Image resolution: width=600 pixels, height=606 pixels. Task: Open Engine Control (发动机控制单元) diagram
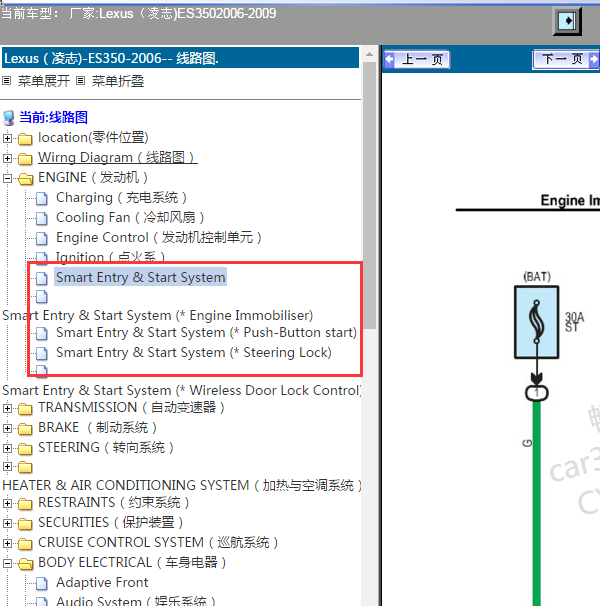tap(159, 238)
